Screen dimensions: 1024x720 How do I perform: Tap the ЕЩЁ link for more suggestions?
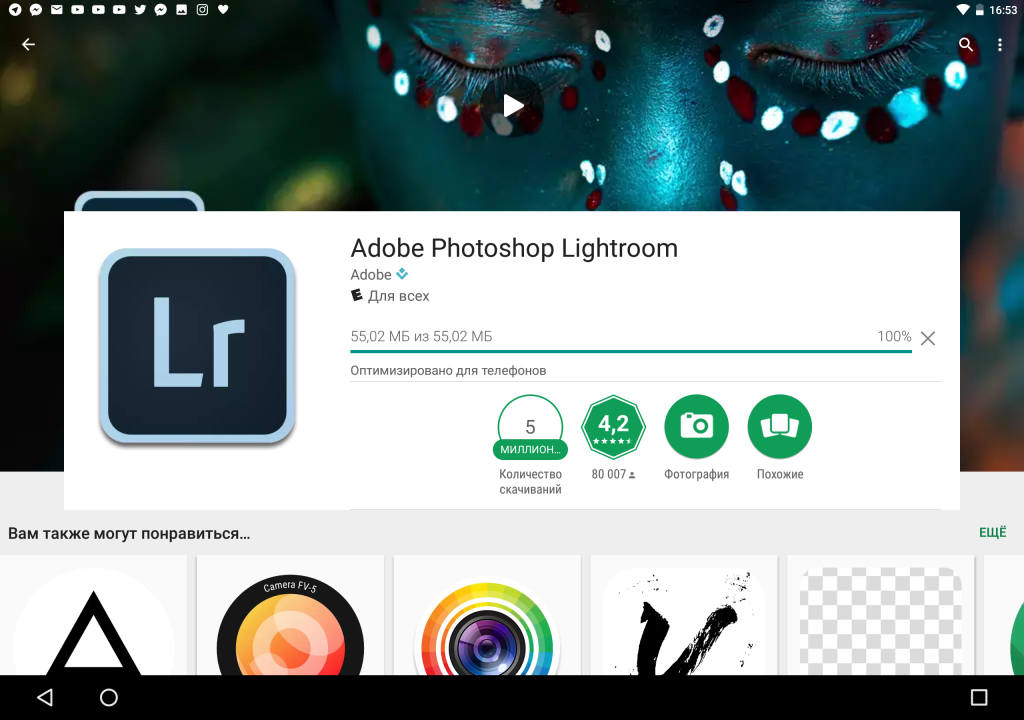pyautogui.click(x=992, y=533)
